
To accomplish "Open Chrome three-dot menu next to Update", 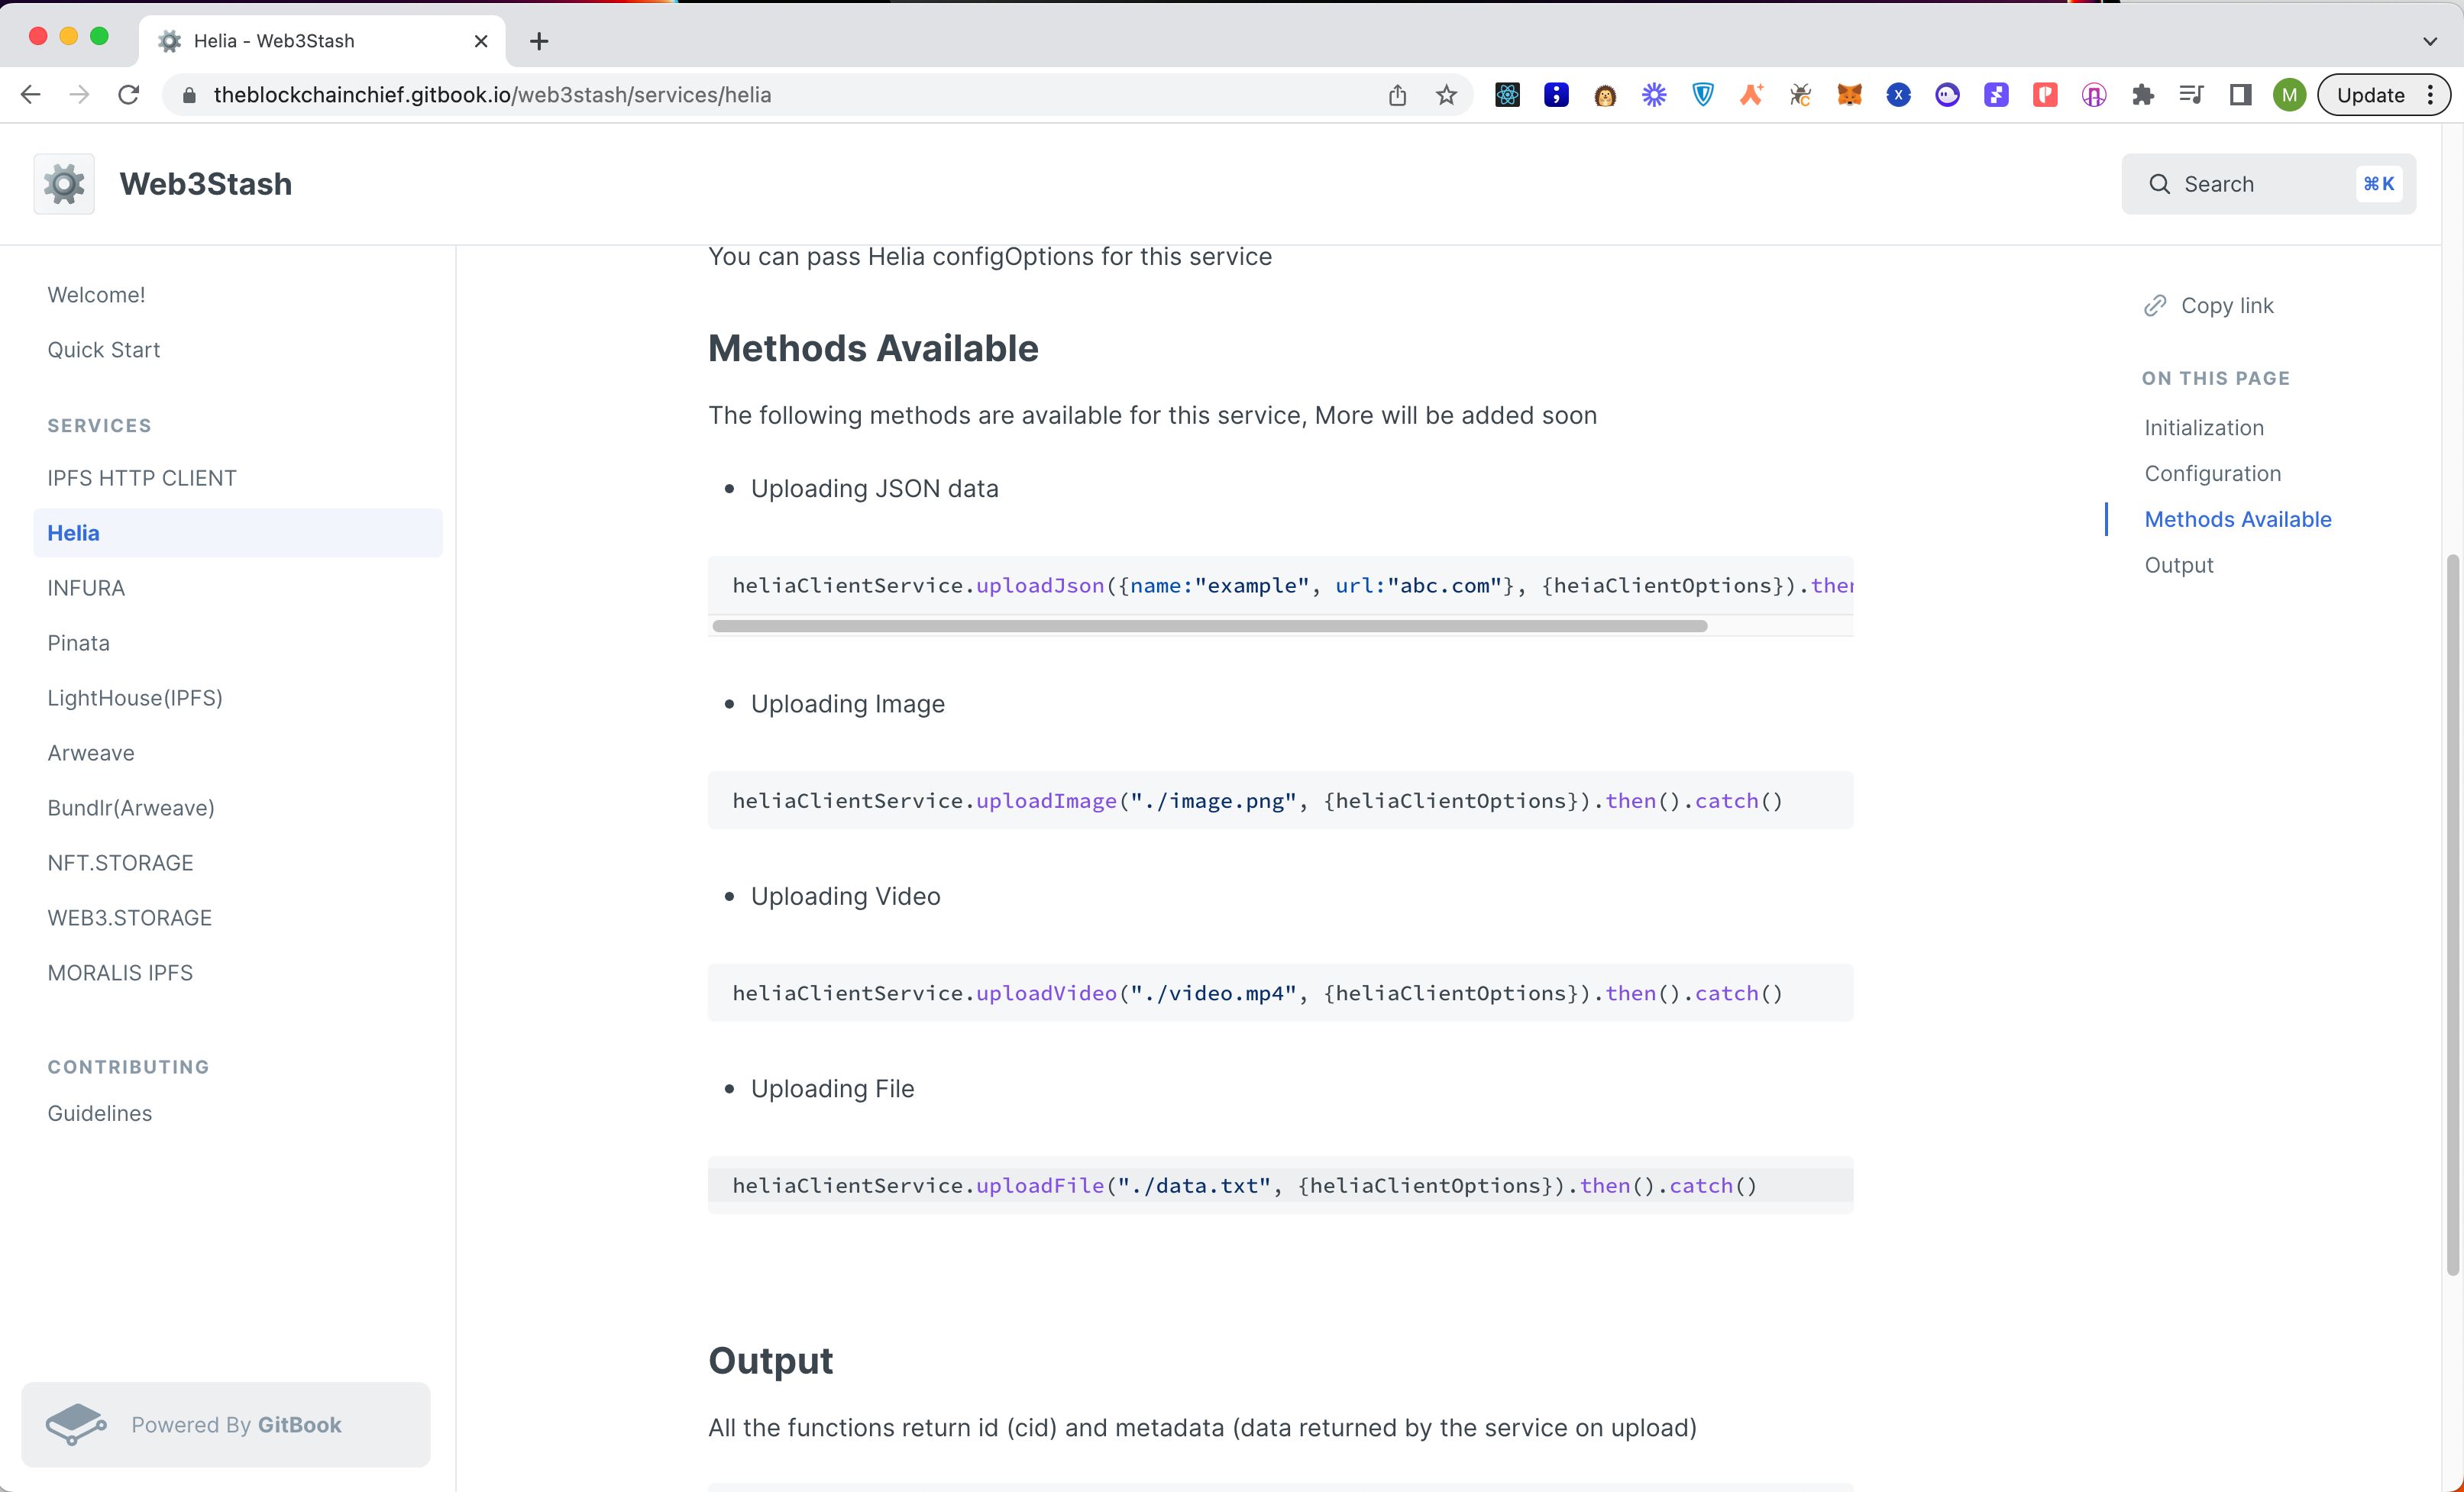I will click(x=2430, y=95).
